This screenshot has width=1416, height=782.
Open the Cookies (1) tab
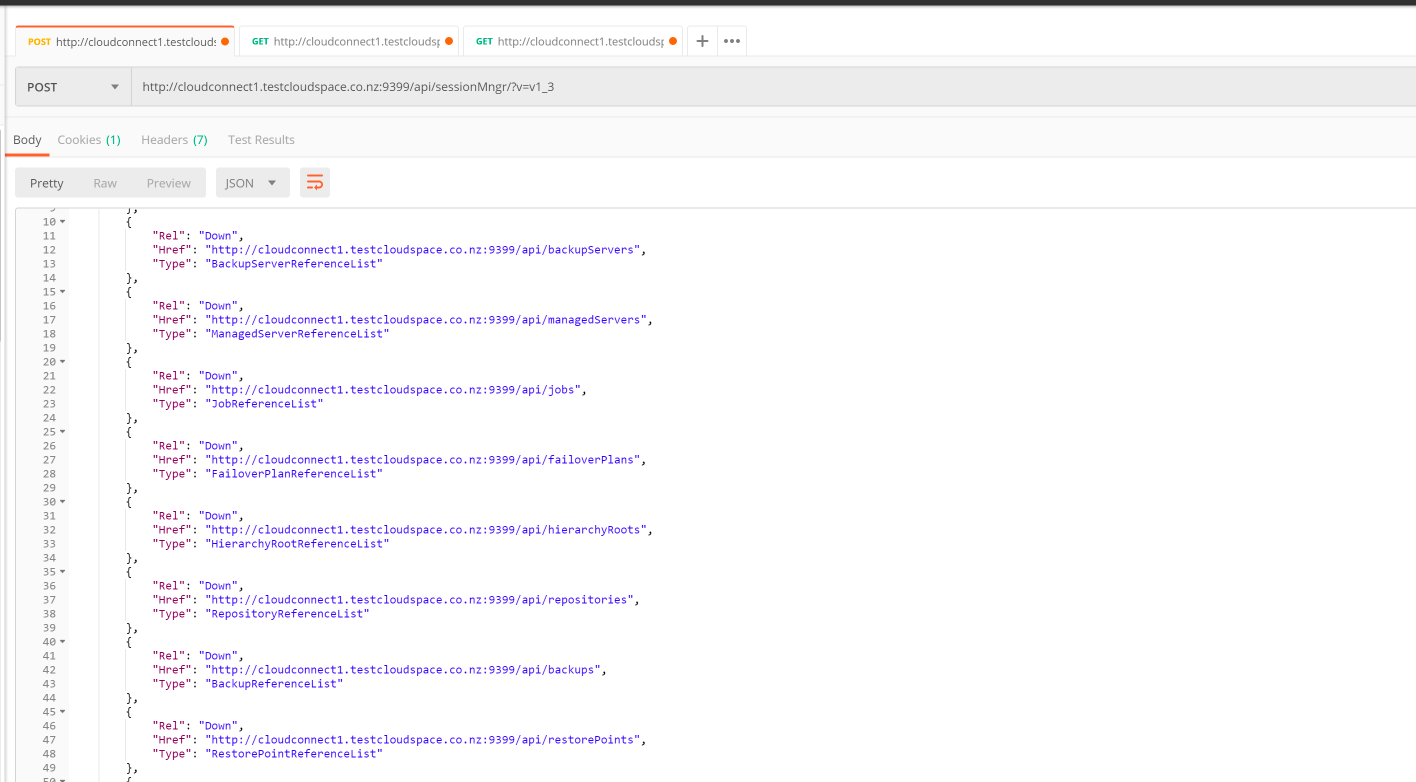[x=89, y=140]
